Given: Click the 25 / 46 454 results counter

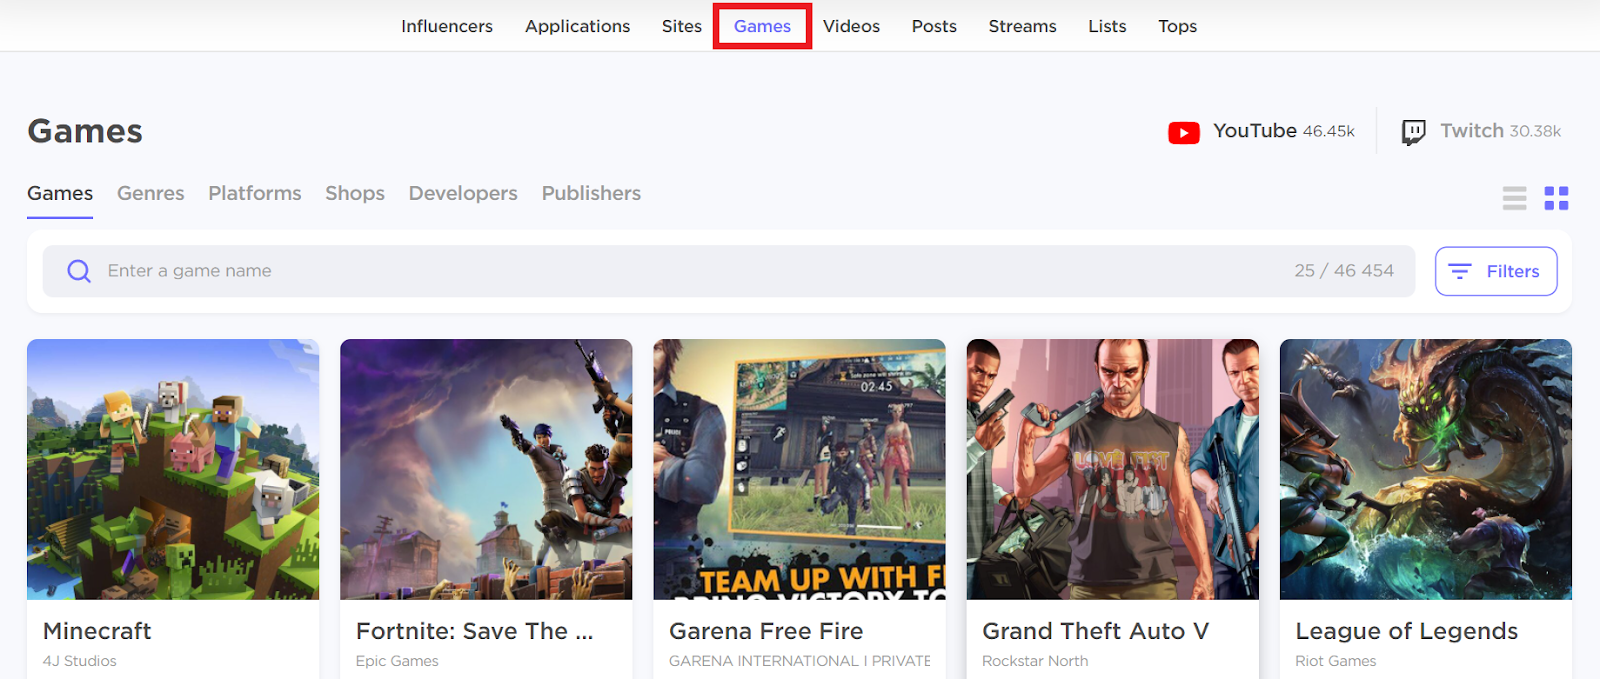Looking at the screenshot, I should 1344,271.
